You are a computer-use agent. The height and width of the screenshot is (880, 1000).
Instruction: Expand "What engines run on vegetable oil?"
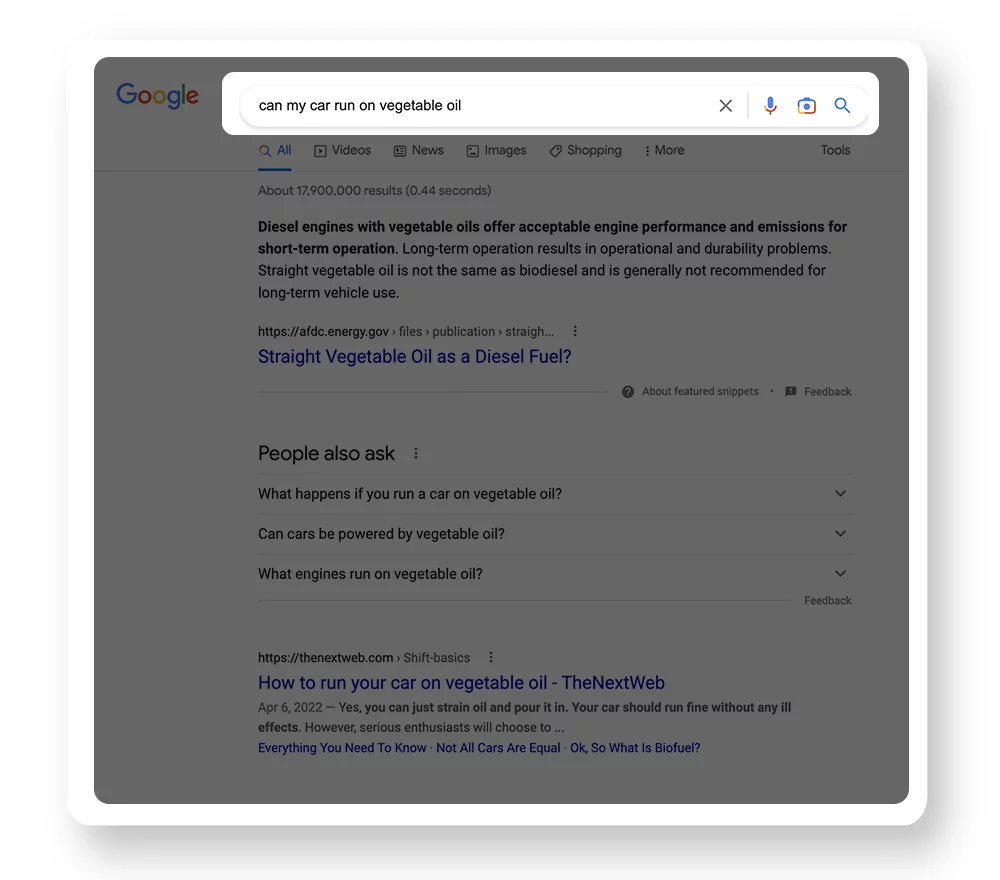coord(840,574)
